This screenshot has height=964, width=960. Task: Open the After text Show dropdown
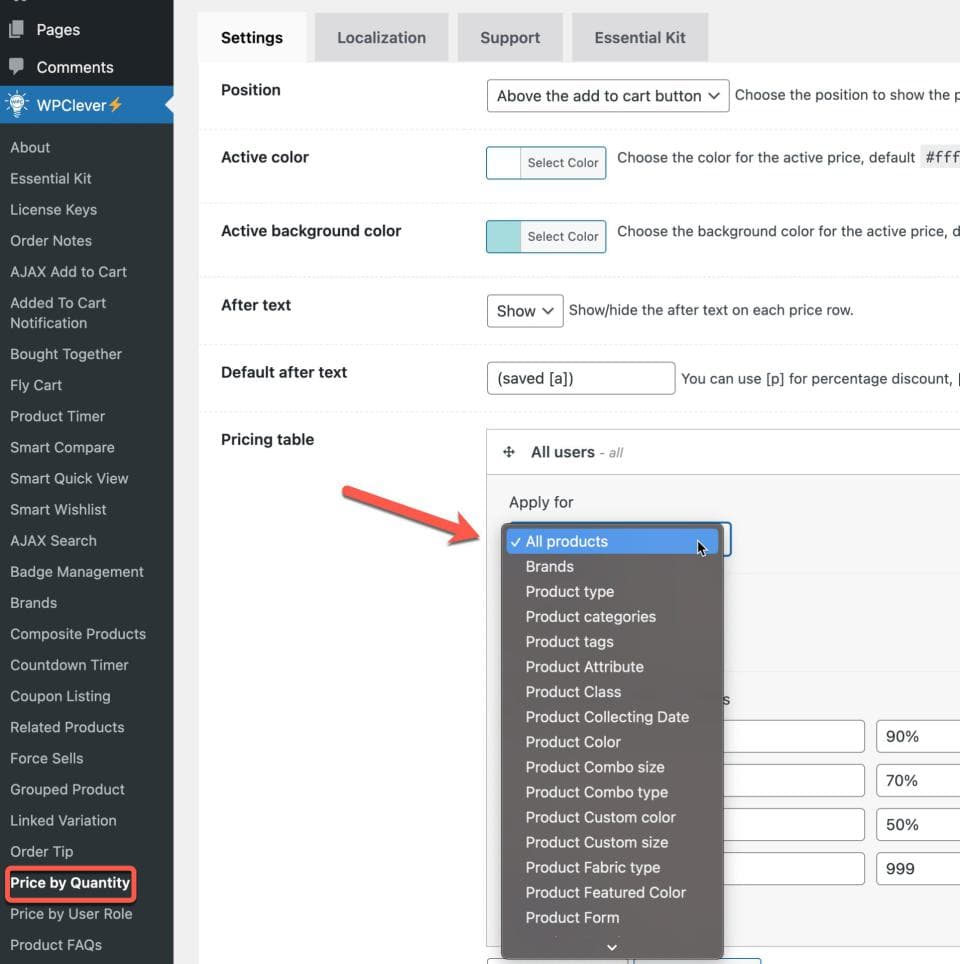coord(525,311)
